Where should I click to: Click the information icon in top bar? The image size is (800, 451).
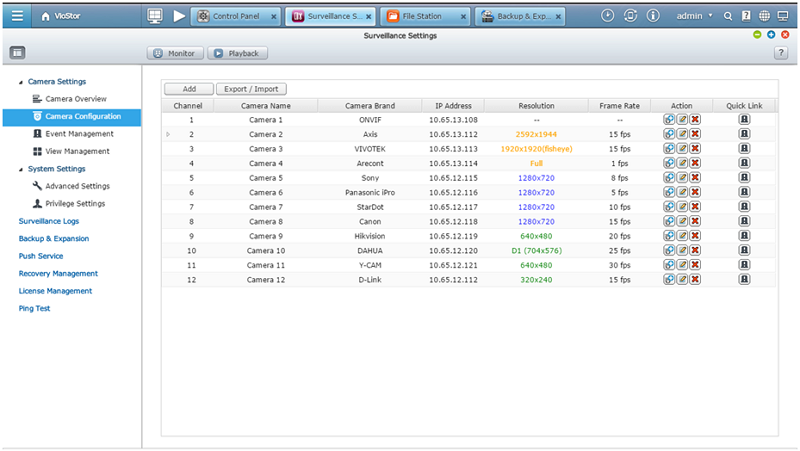(x=653, y=16)
